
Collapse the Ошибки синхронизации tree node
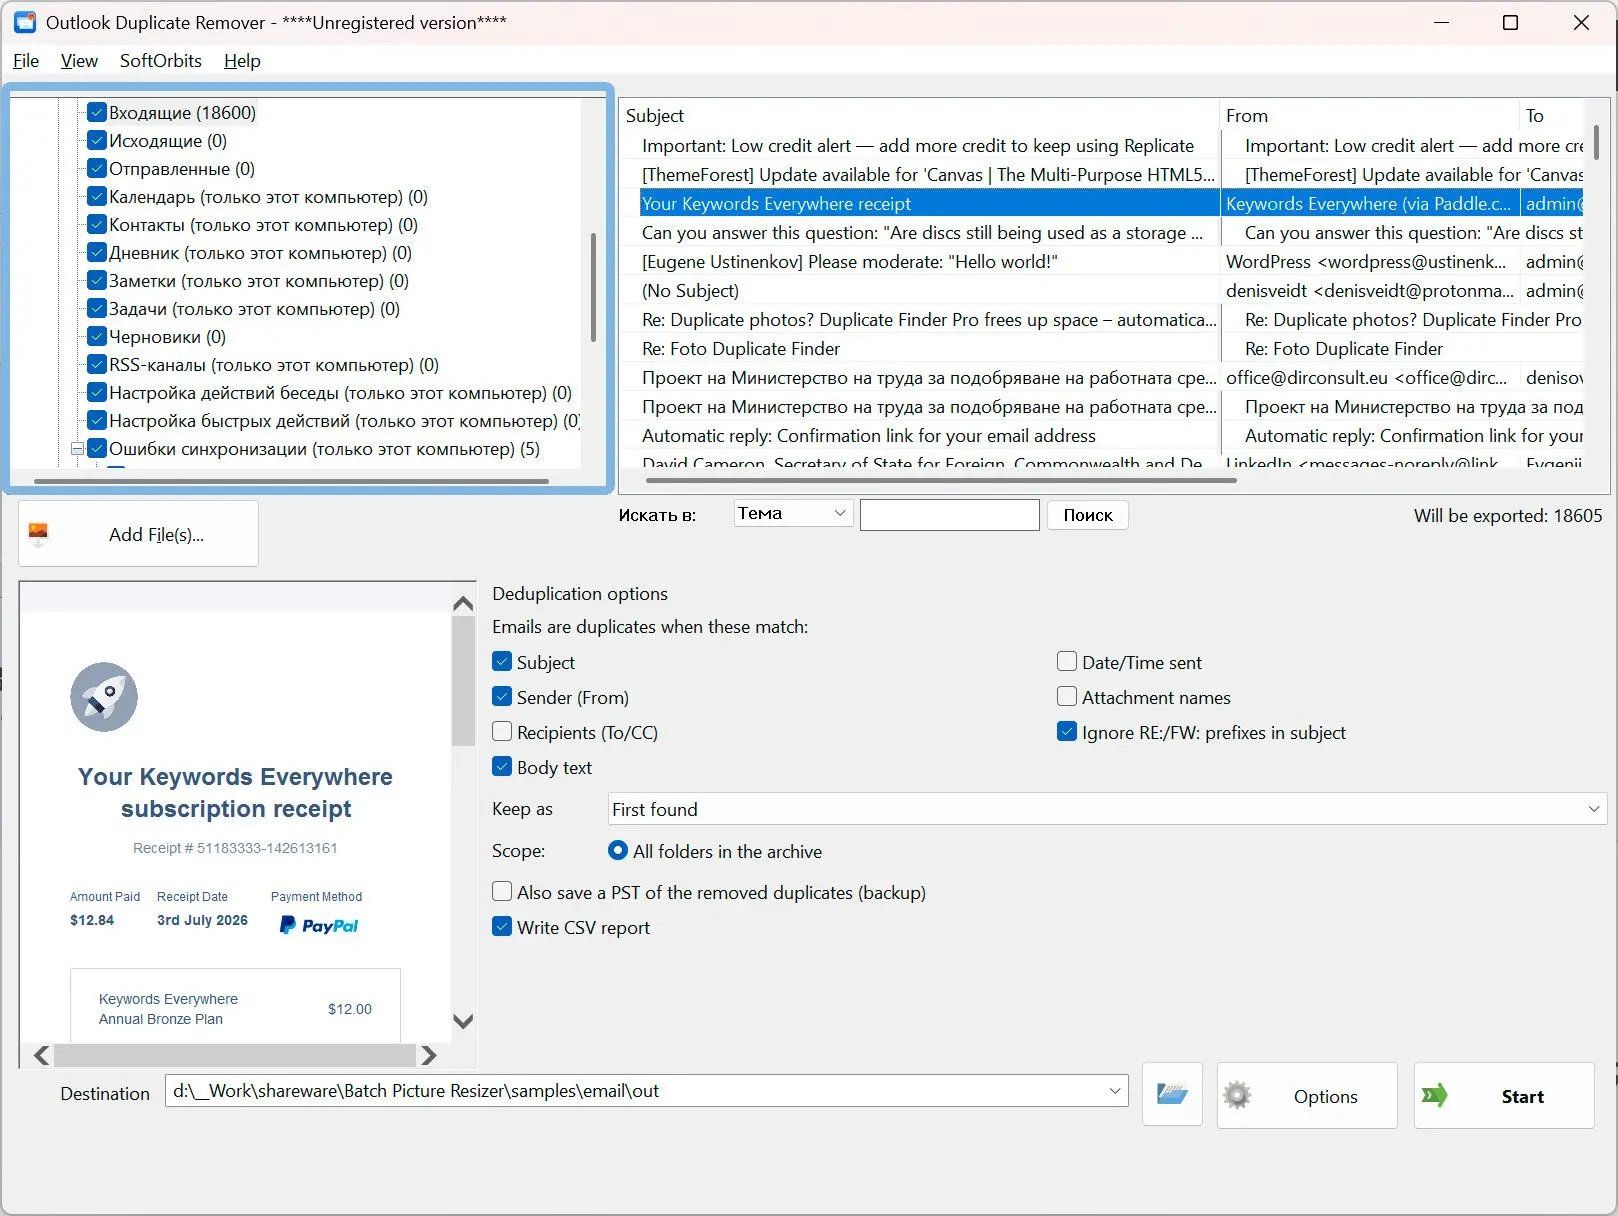(77, 449)
